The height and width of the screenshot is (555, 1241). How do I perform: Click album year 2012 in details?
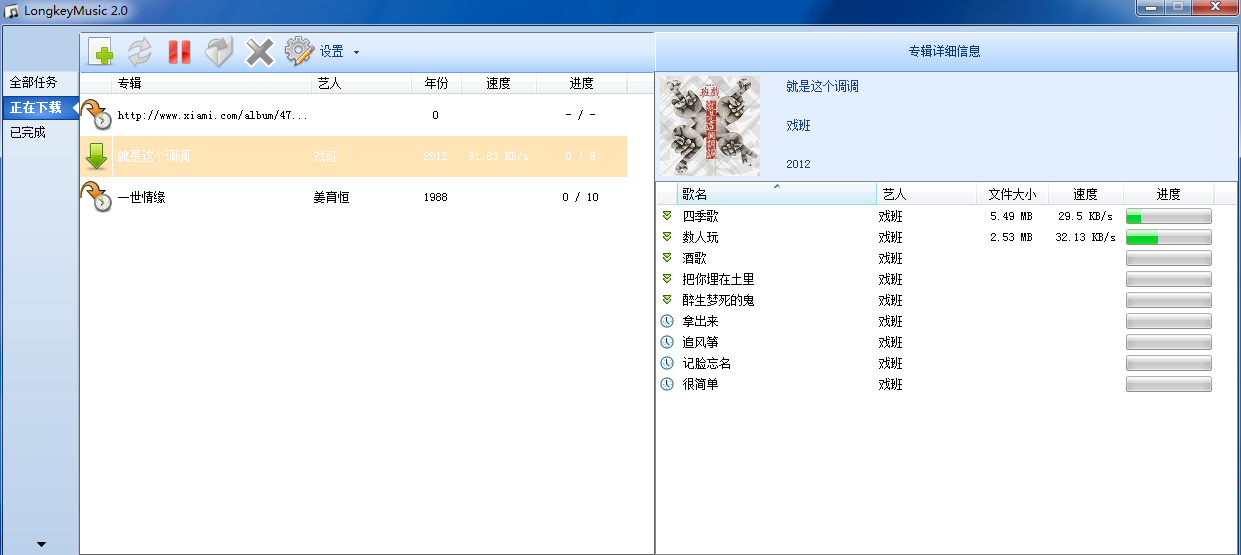(798, 164)
